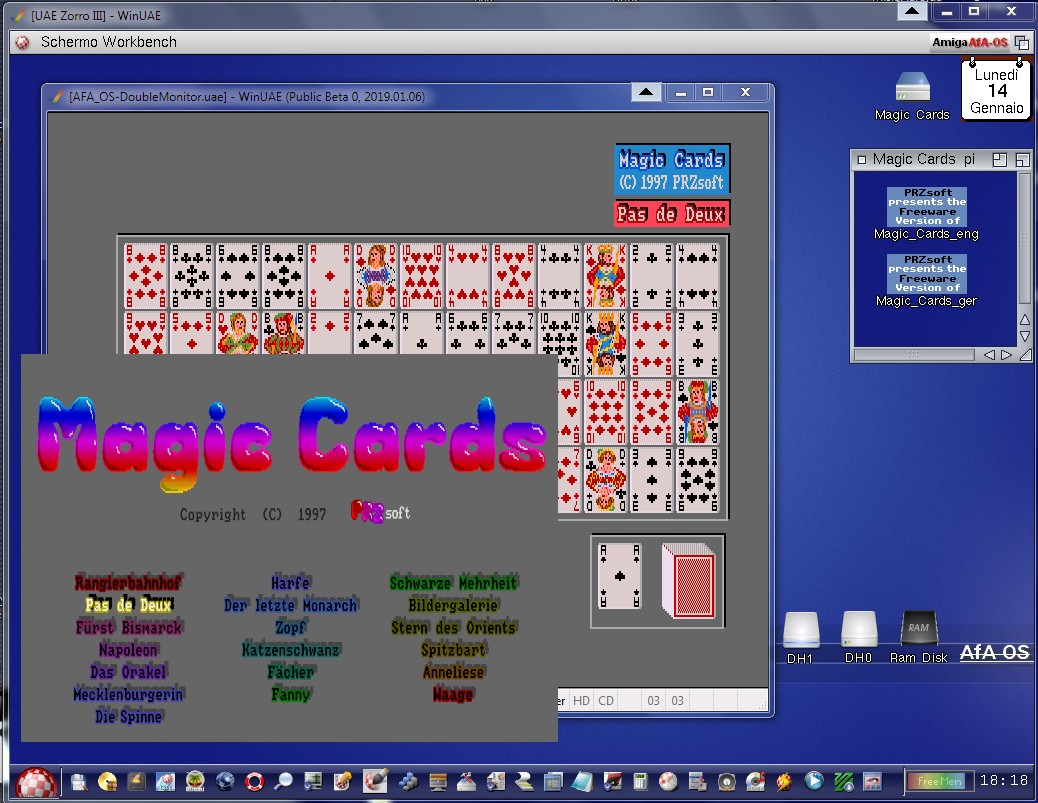1038x803 pixels.
Task: Click the face-down card deck
Action: tap(689, 576)
